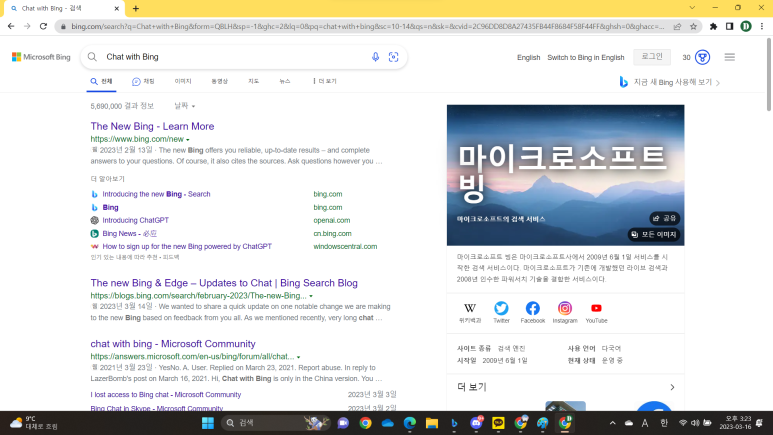Open Chrome side panel icon

(730, 27)
